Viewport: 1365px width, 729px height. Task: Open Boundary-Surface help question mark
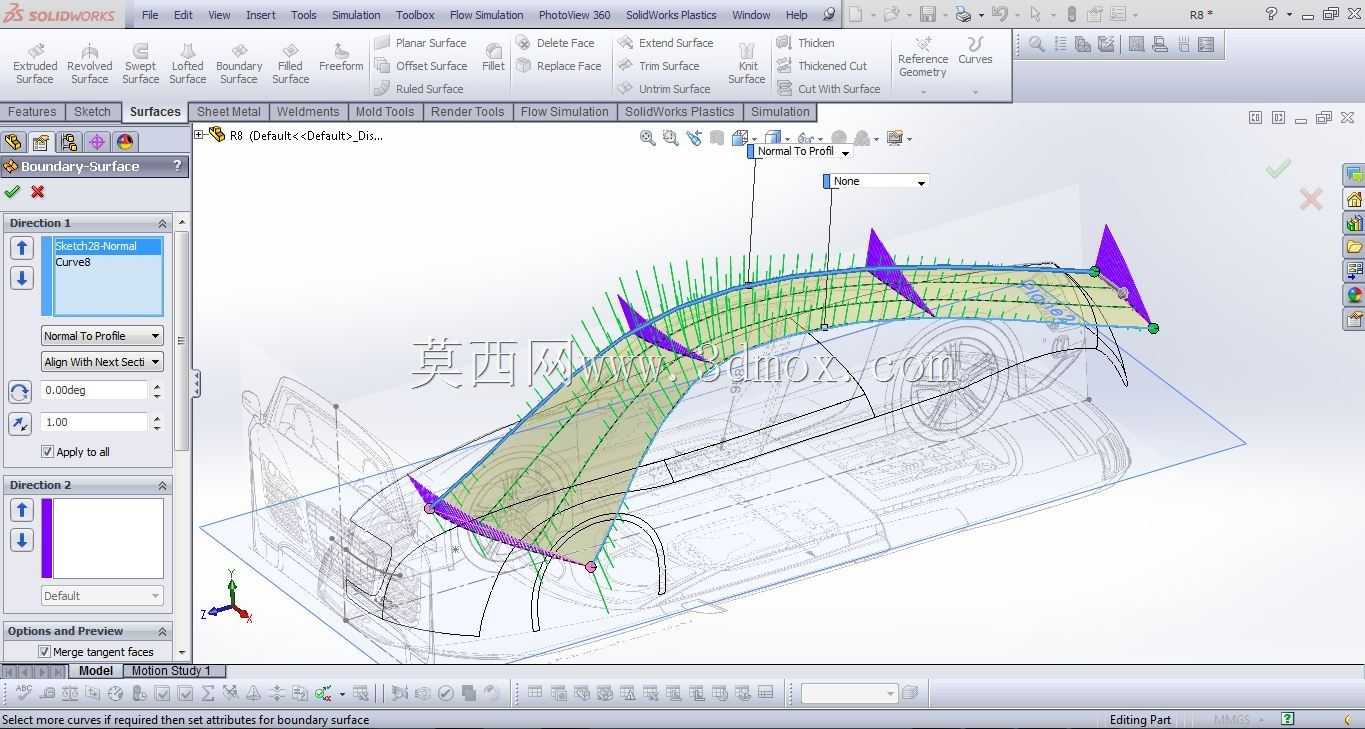177,166
